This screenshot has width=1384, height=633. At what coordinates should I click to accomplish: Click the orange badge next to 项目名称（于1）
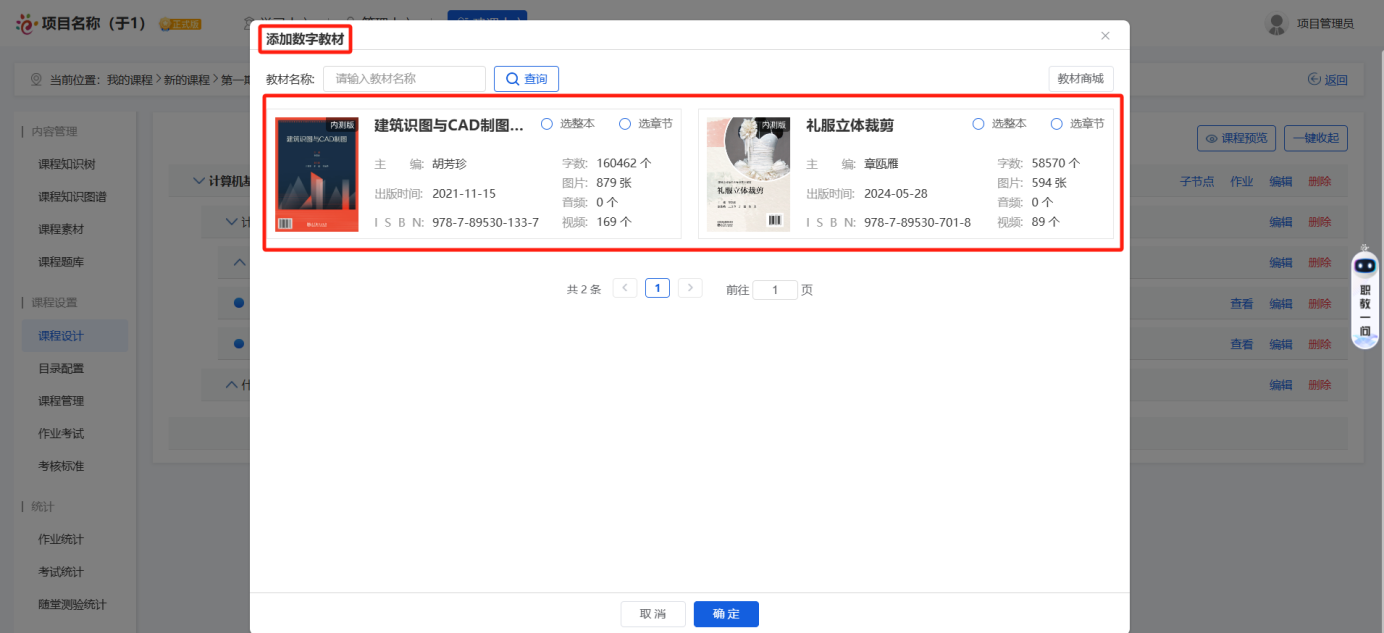tap(178, 21)
